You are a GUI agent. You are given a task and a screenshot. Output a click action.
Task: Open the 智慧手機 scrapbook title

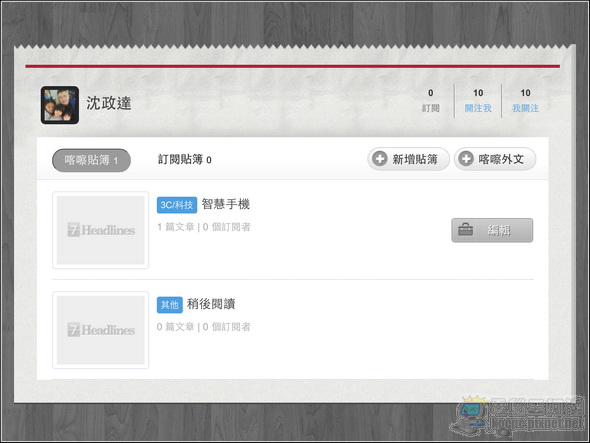pos(225,204)
